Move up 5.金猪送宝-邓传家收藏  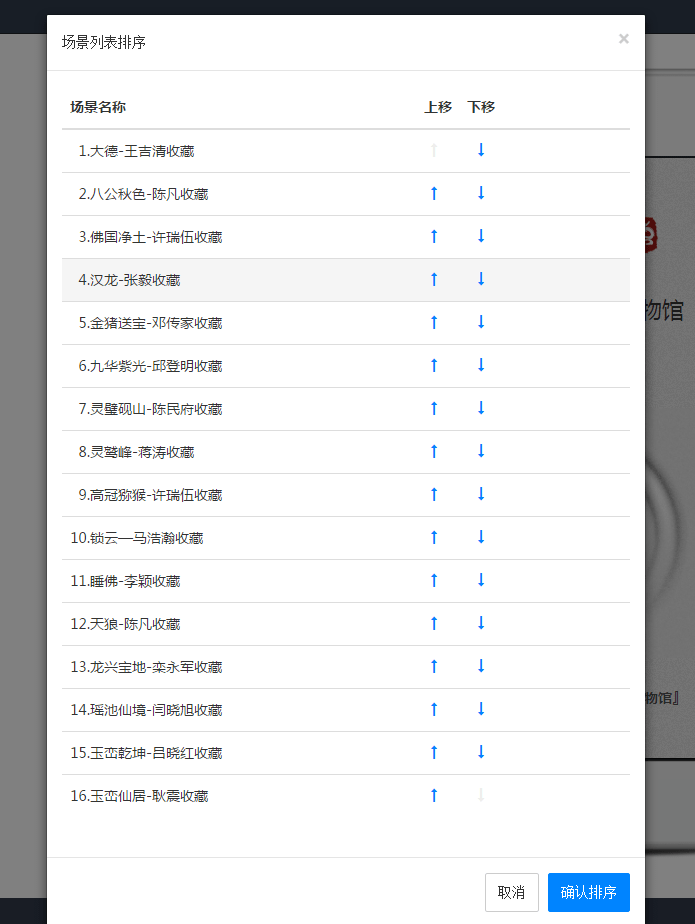tap(434, 322)
